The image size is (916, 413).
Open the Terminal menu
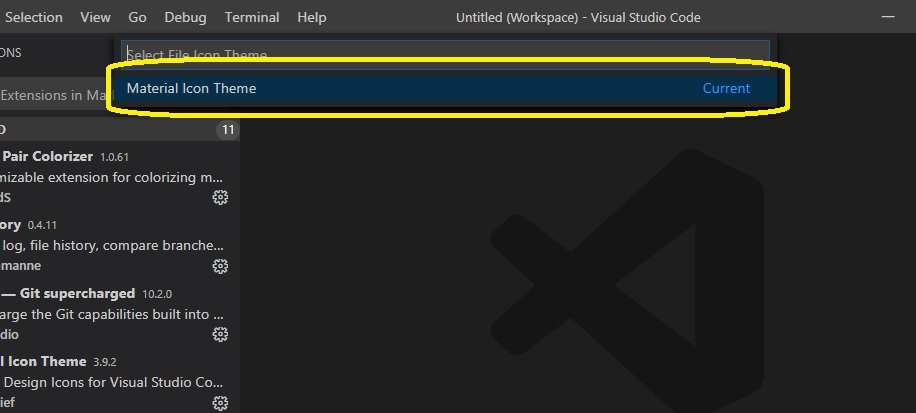[252, 18]
